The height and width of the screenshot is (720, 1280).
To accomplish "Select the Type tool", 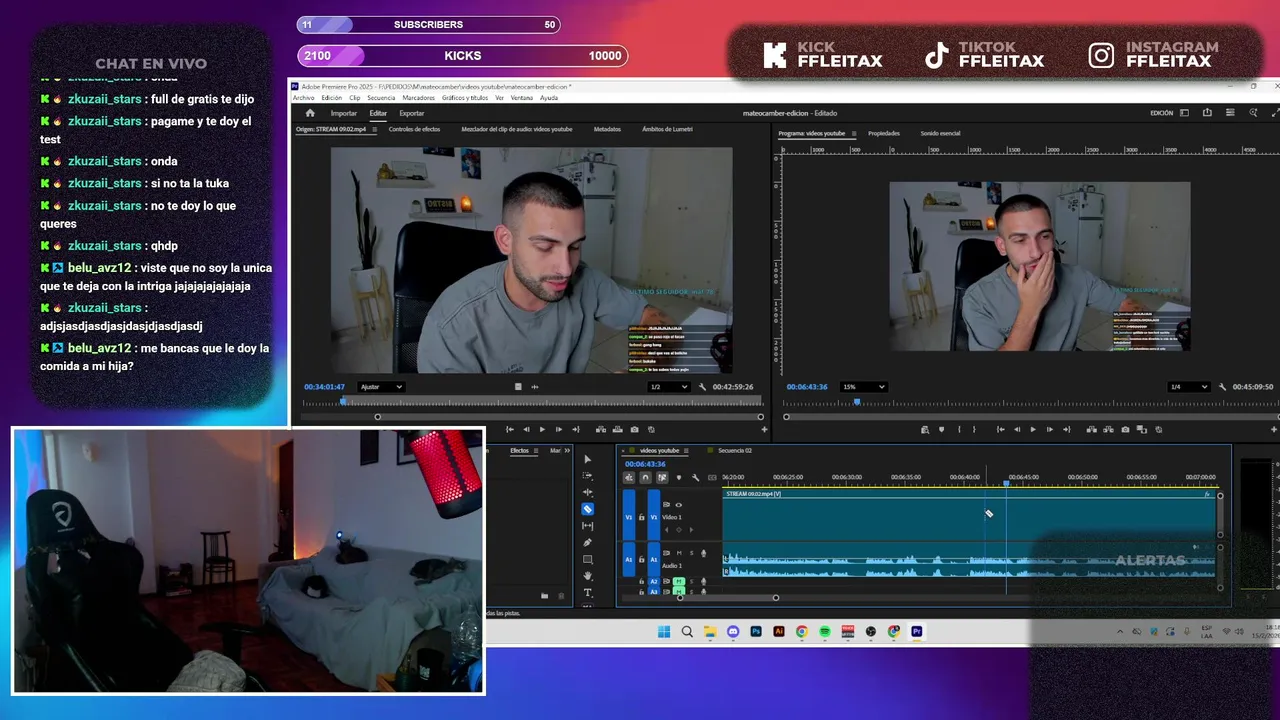I will 588,593.
